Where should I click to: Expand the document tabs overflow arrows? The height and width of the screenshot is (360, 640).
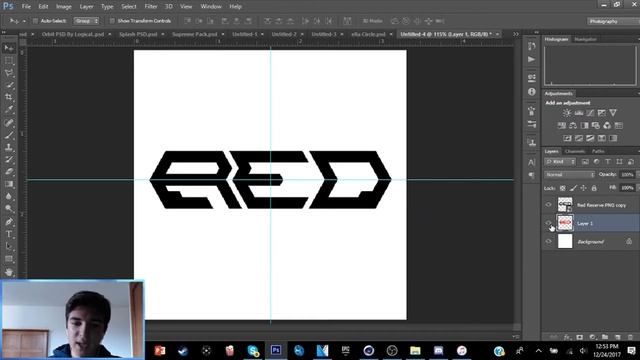pos(516,34)
